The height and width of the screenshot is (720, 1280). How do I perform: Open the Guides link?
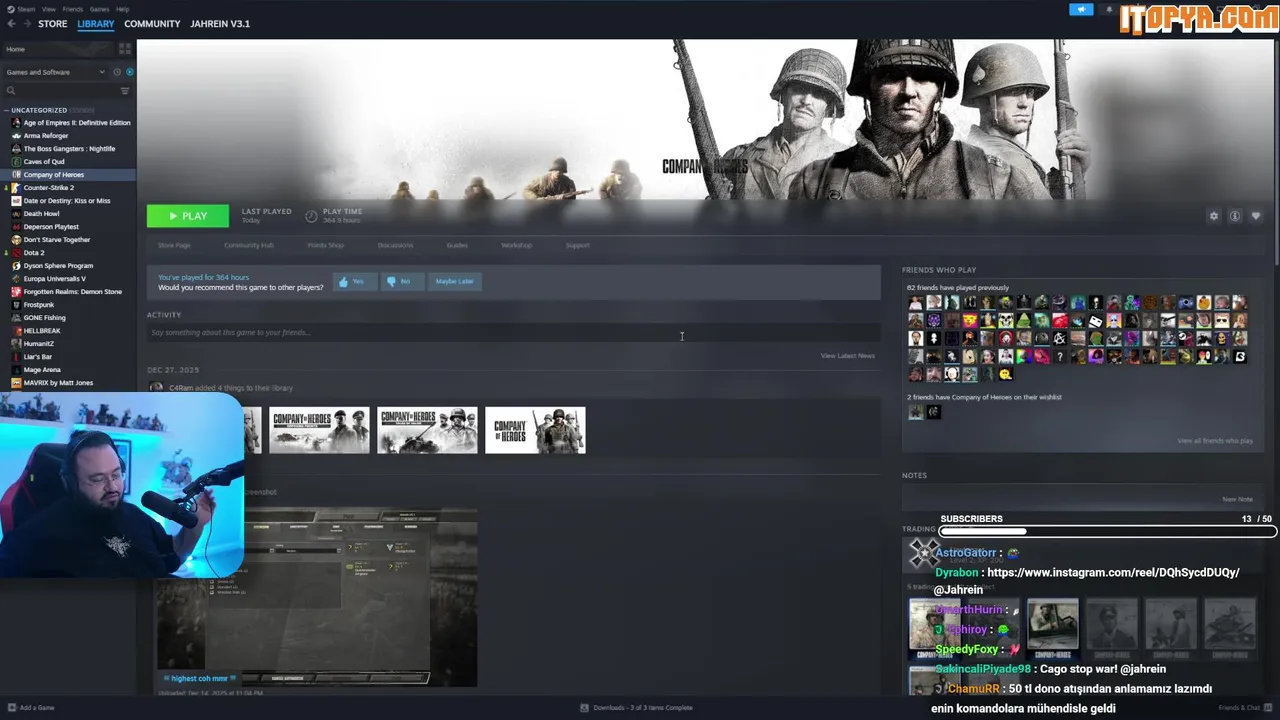(x=457, y=245)
